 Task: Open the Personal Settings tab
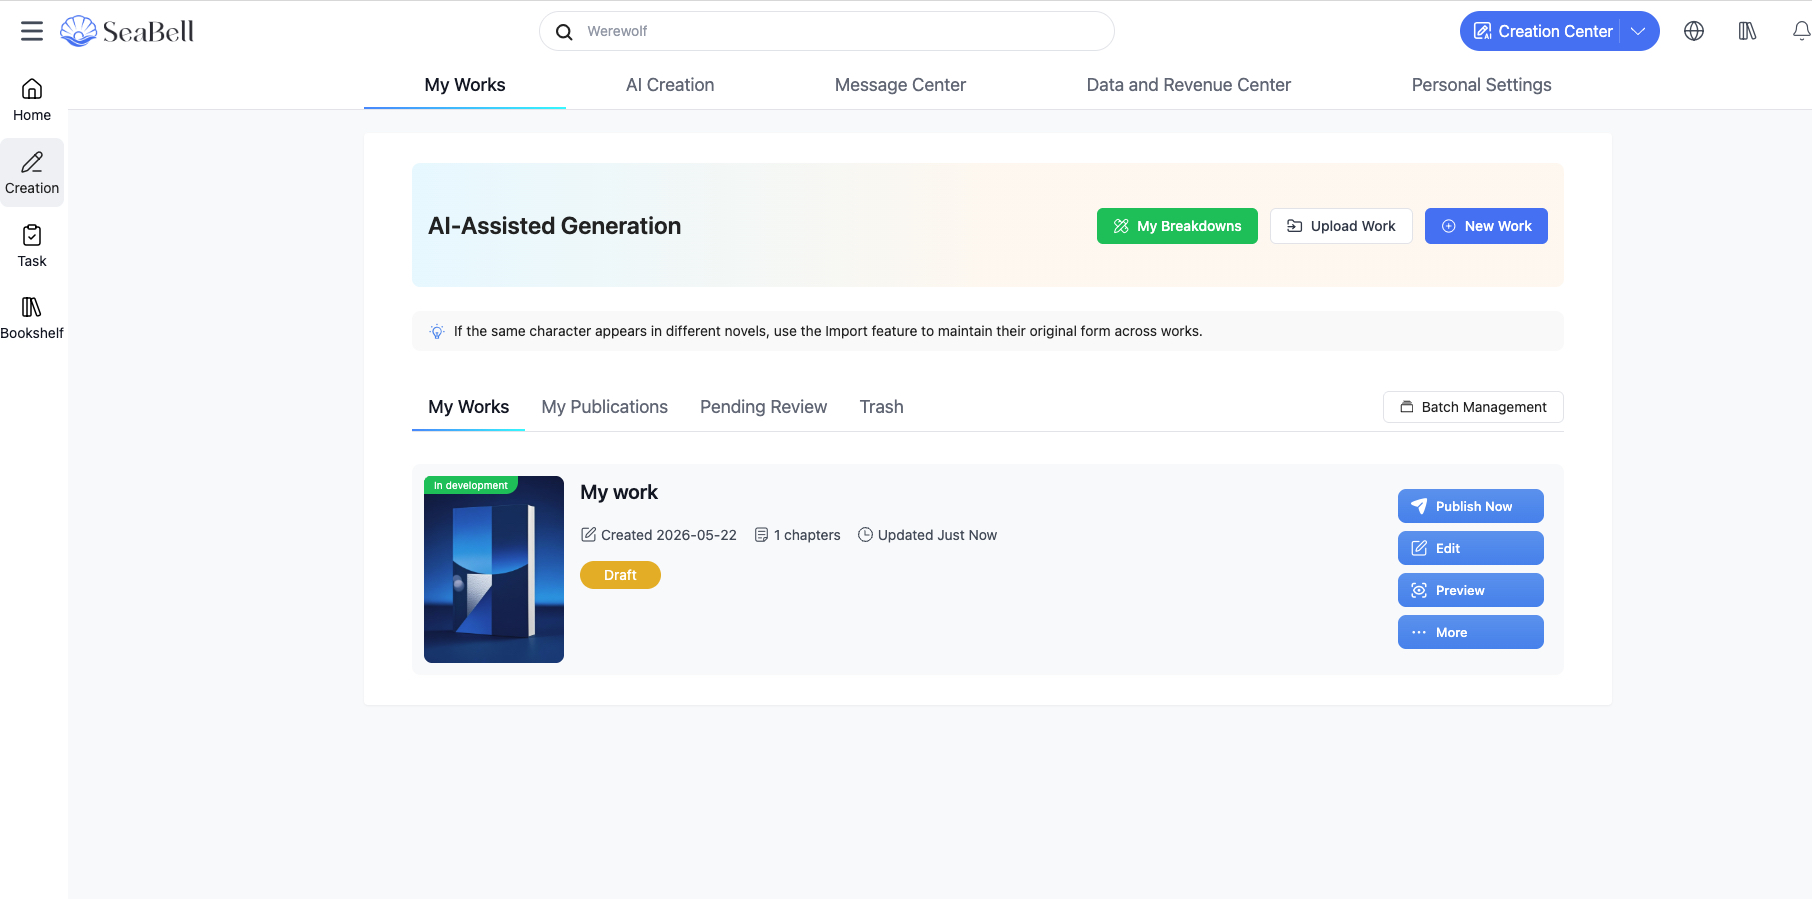pyautogui.click(x=1481, y=85)
